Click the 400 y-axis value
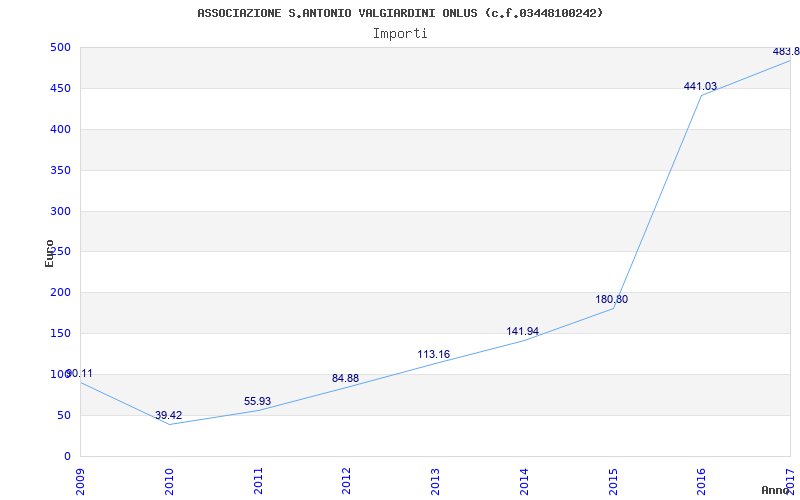 pyautogui.click(x=59, y=130)
